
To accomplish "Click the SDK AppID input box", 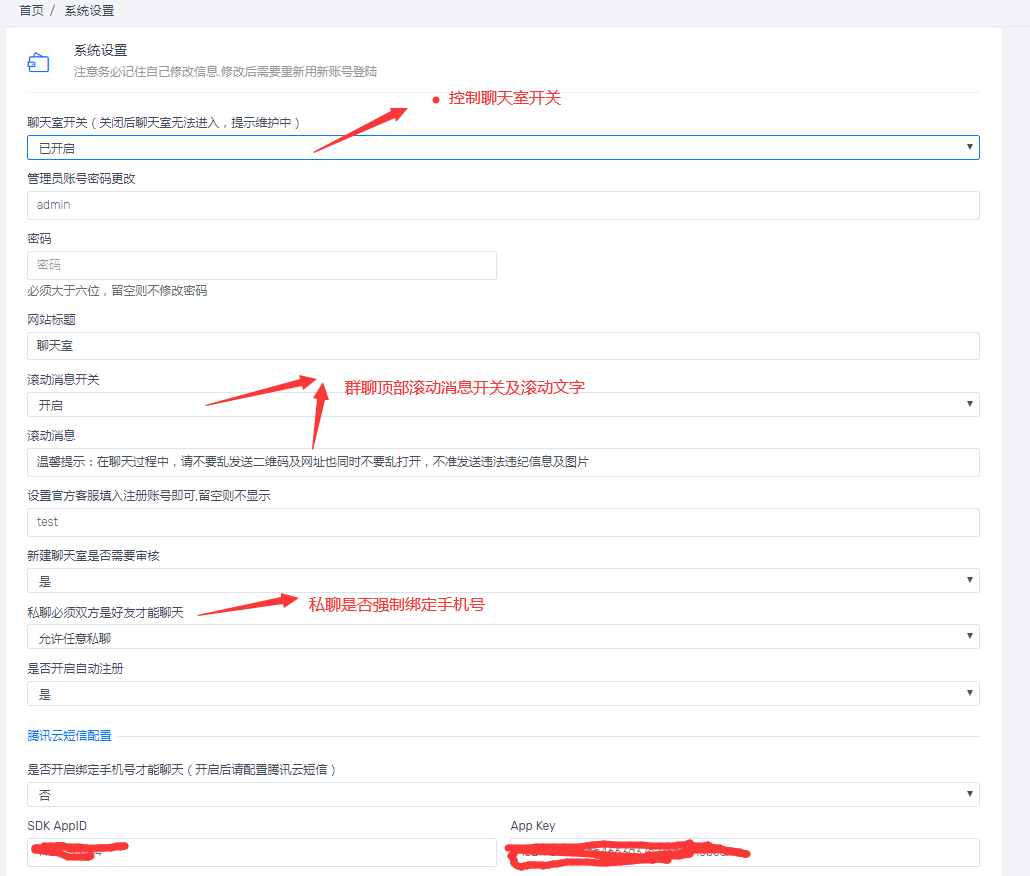I will [260, 852].
